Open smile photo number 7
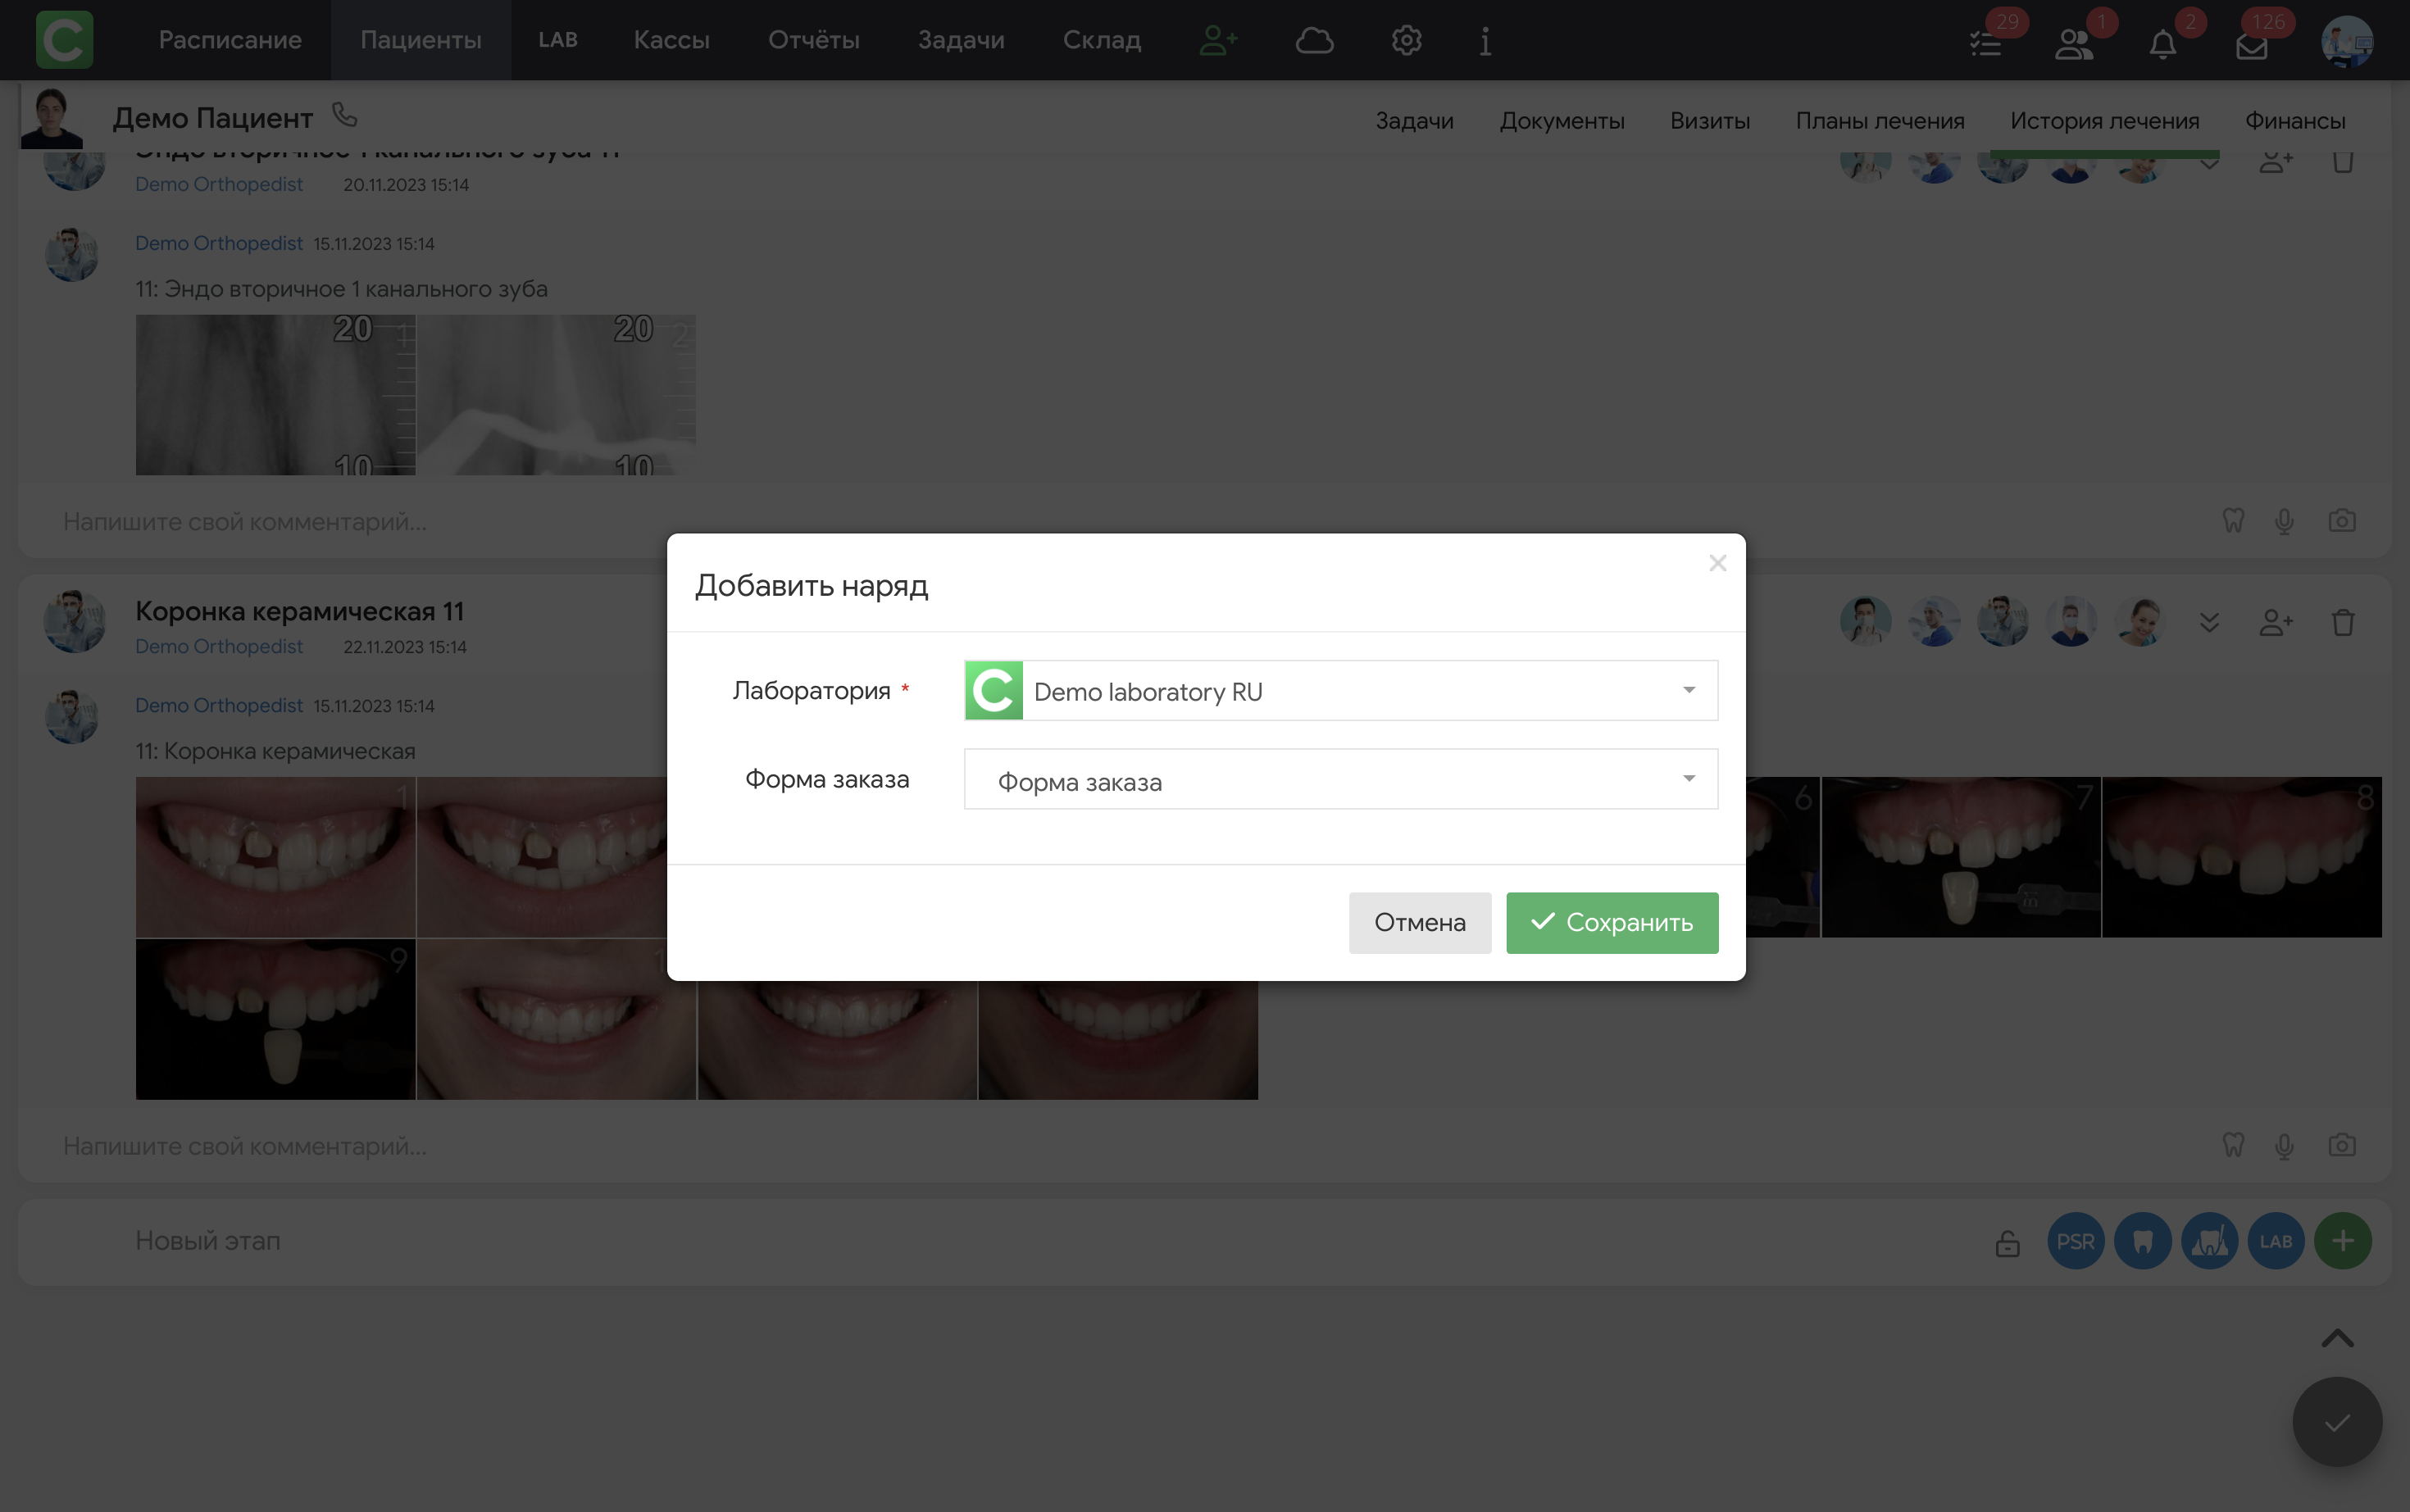 [x=1961, y=857]
